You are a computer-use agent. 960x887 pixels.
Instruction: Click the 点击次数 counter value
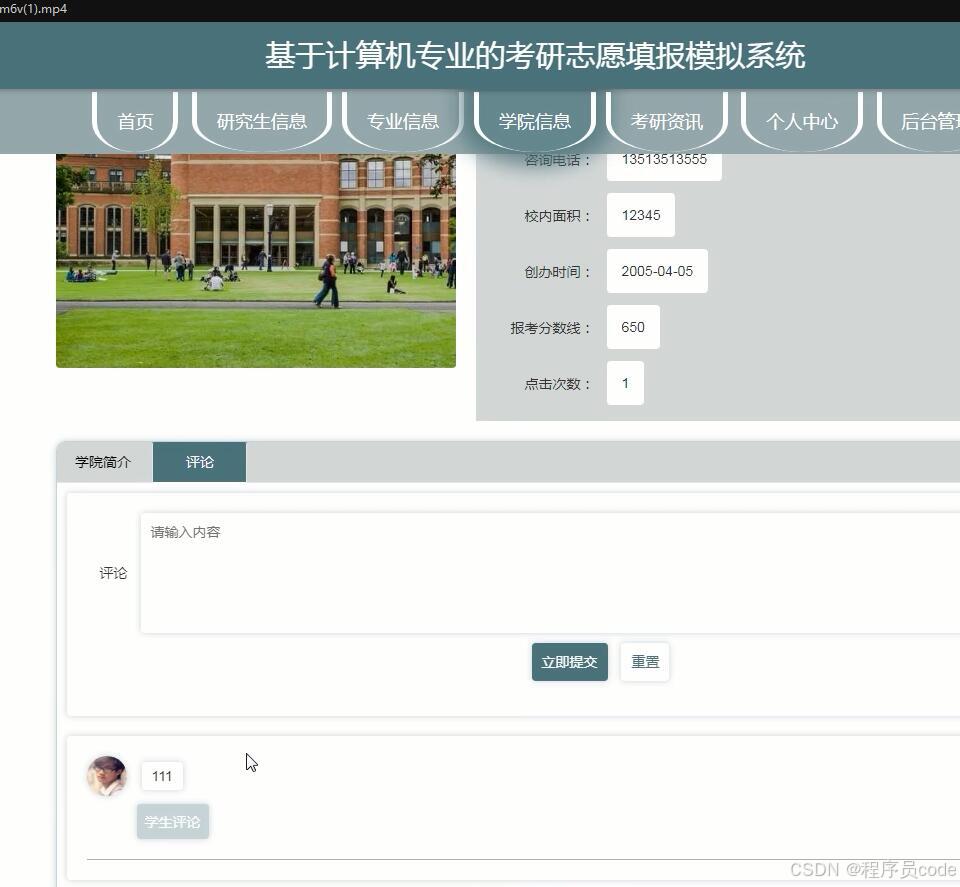(625, 383)
